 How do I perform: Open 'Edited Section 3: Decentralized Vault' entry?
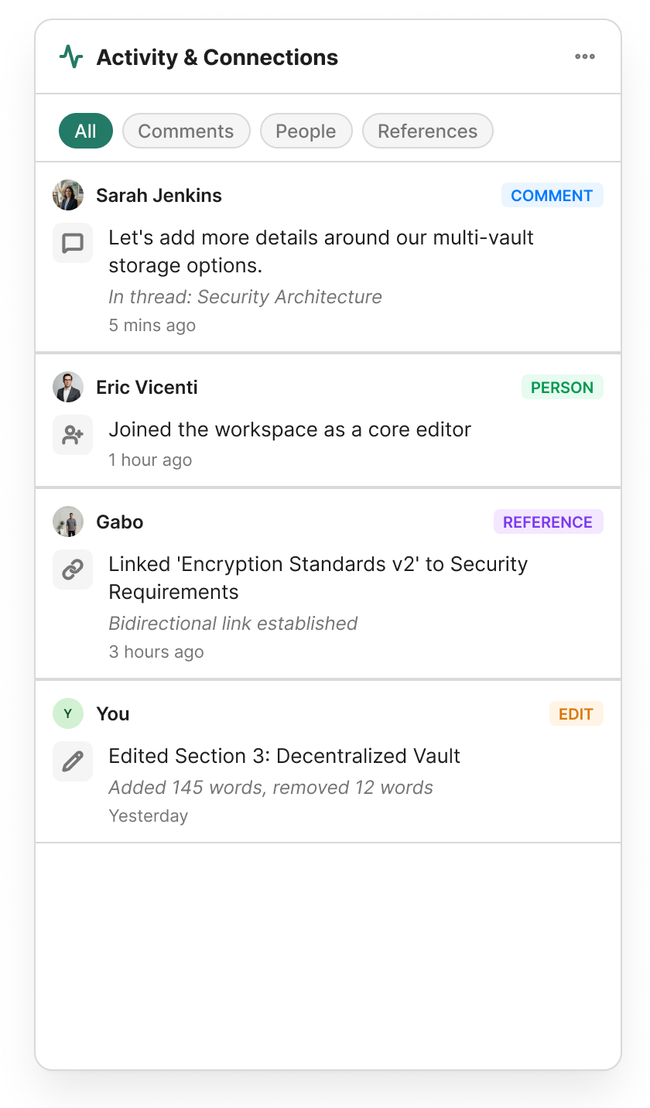pos(284,756)
